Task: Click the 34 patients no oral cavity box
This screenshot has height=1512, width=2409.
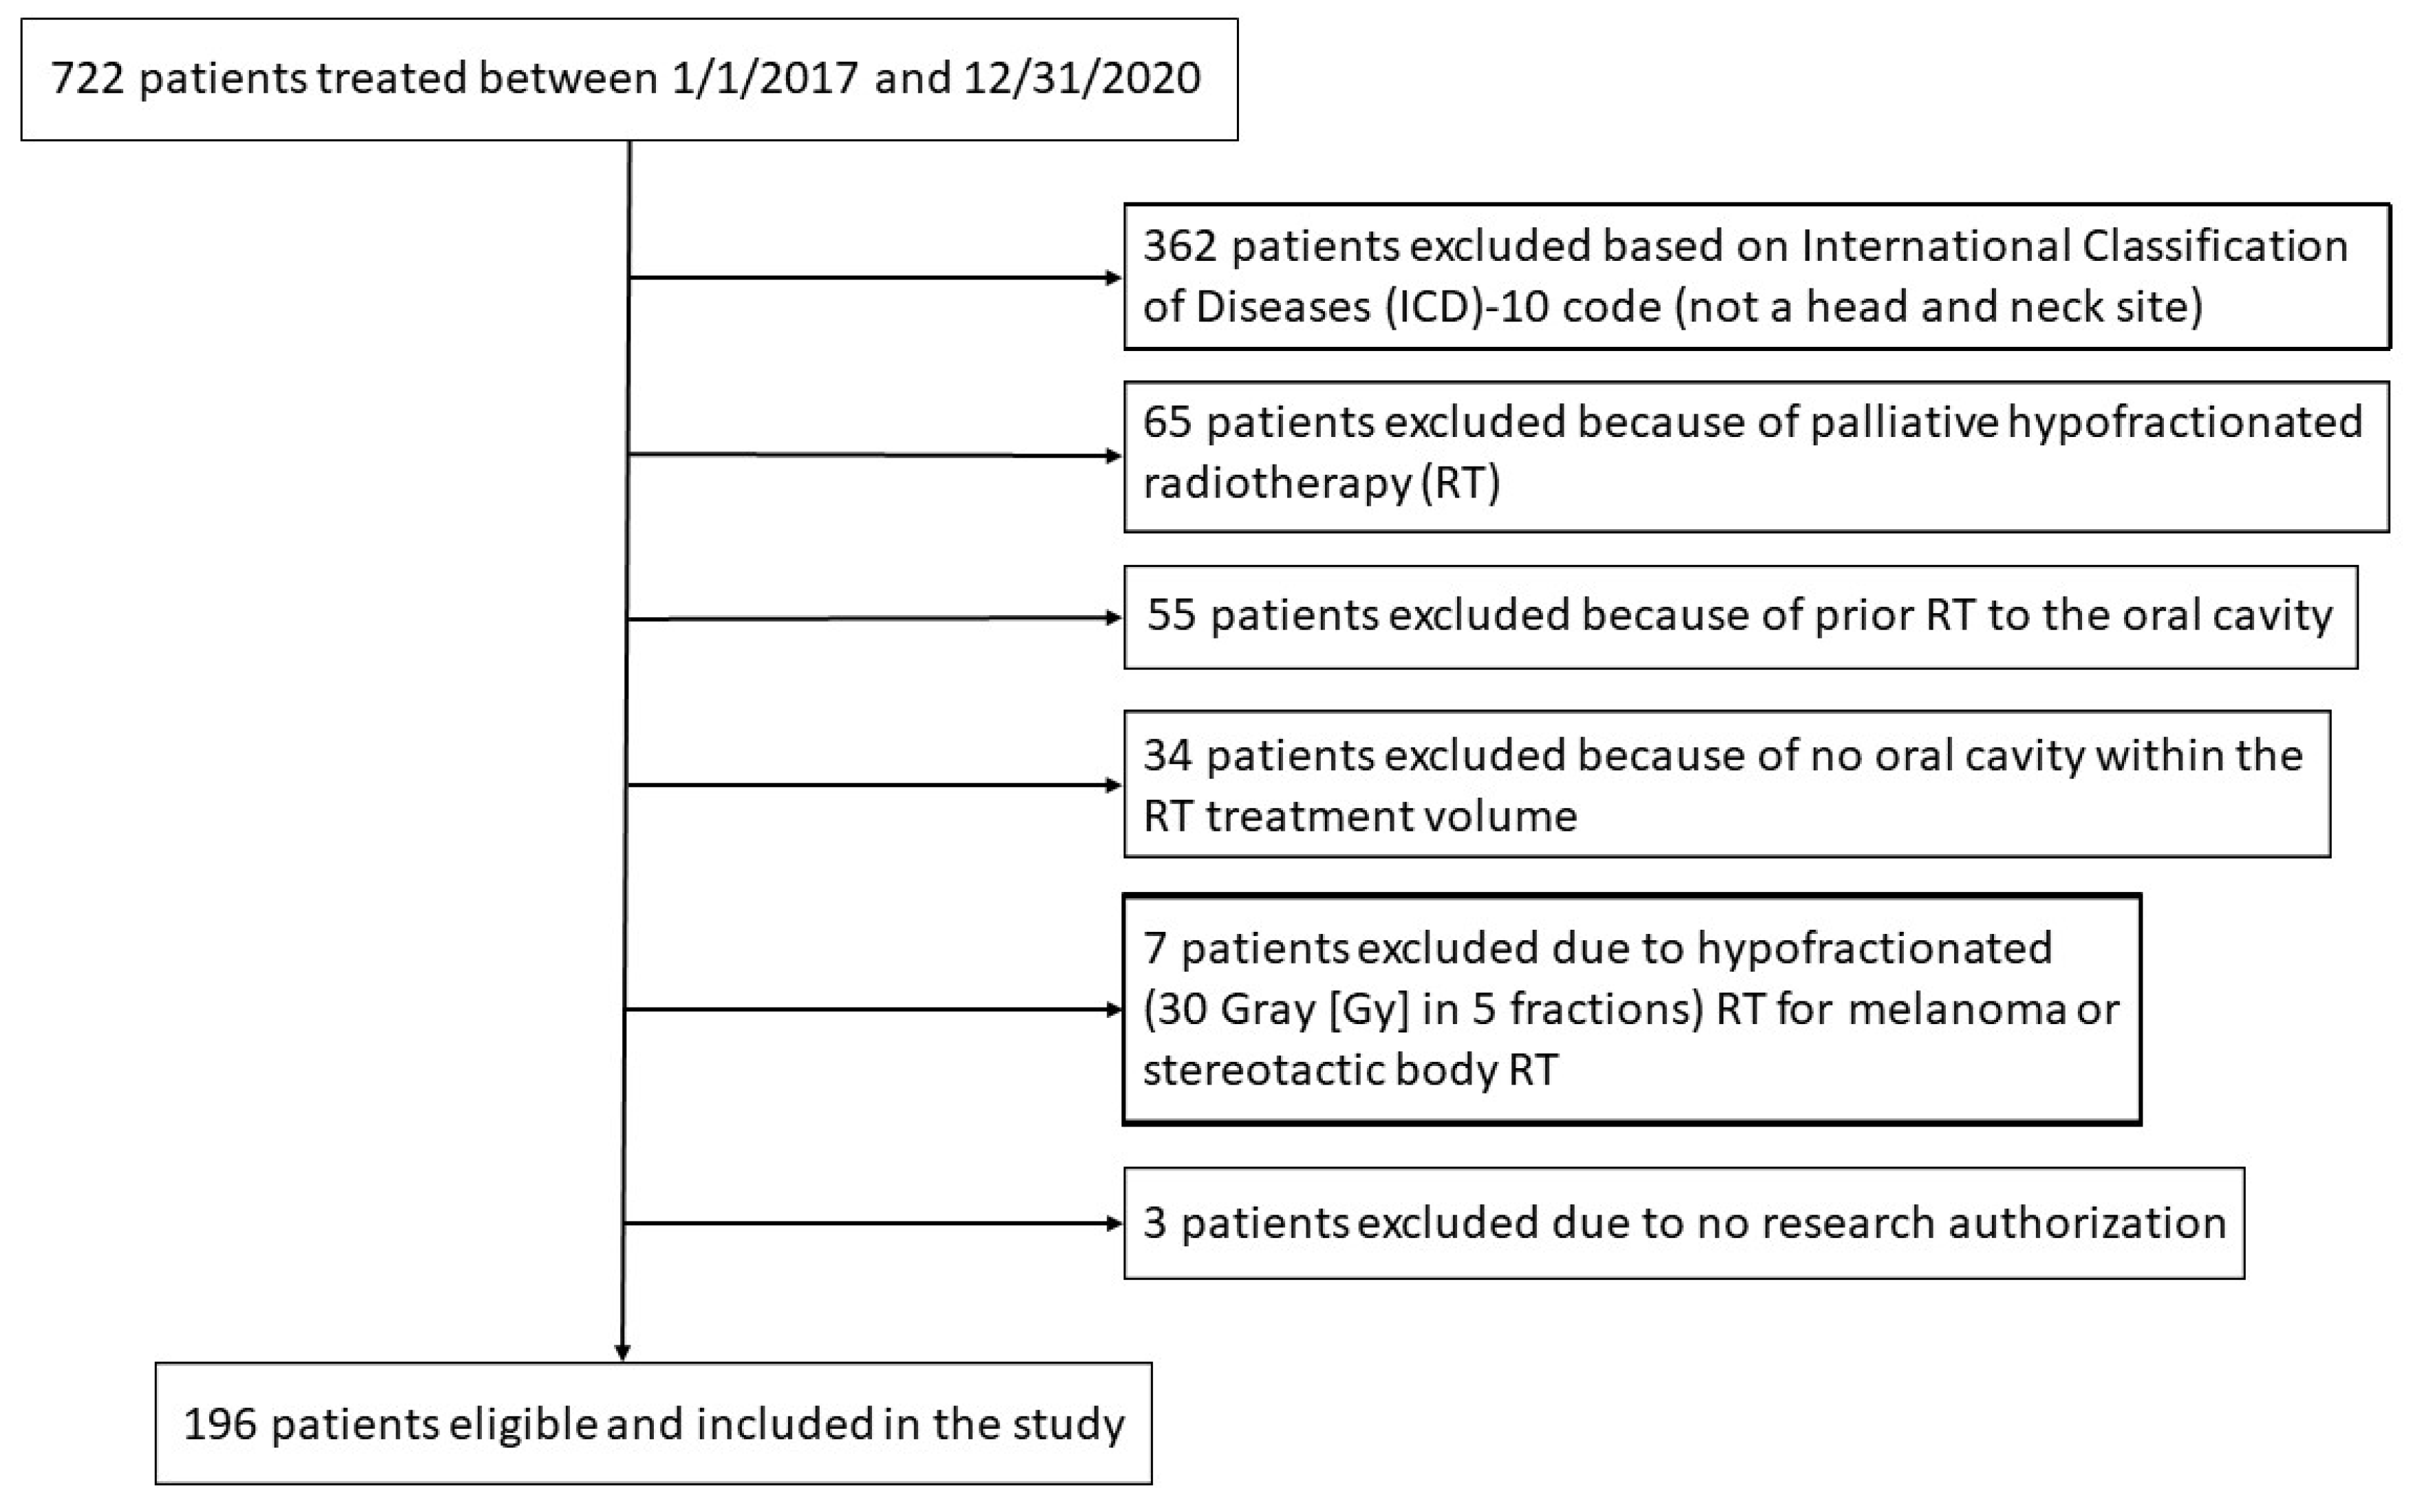Action: click(1726, 784)
